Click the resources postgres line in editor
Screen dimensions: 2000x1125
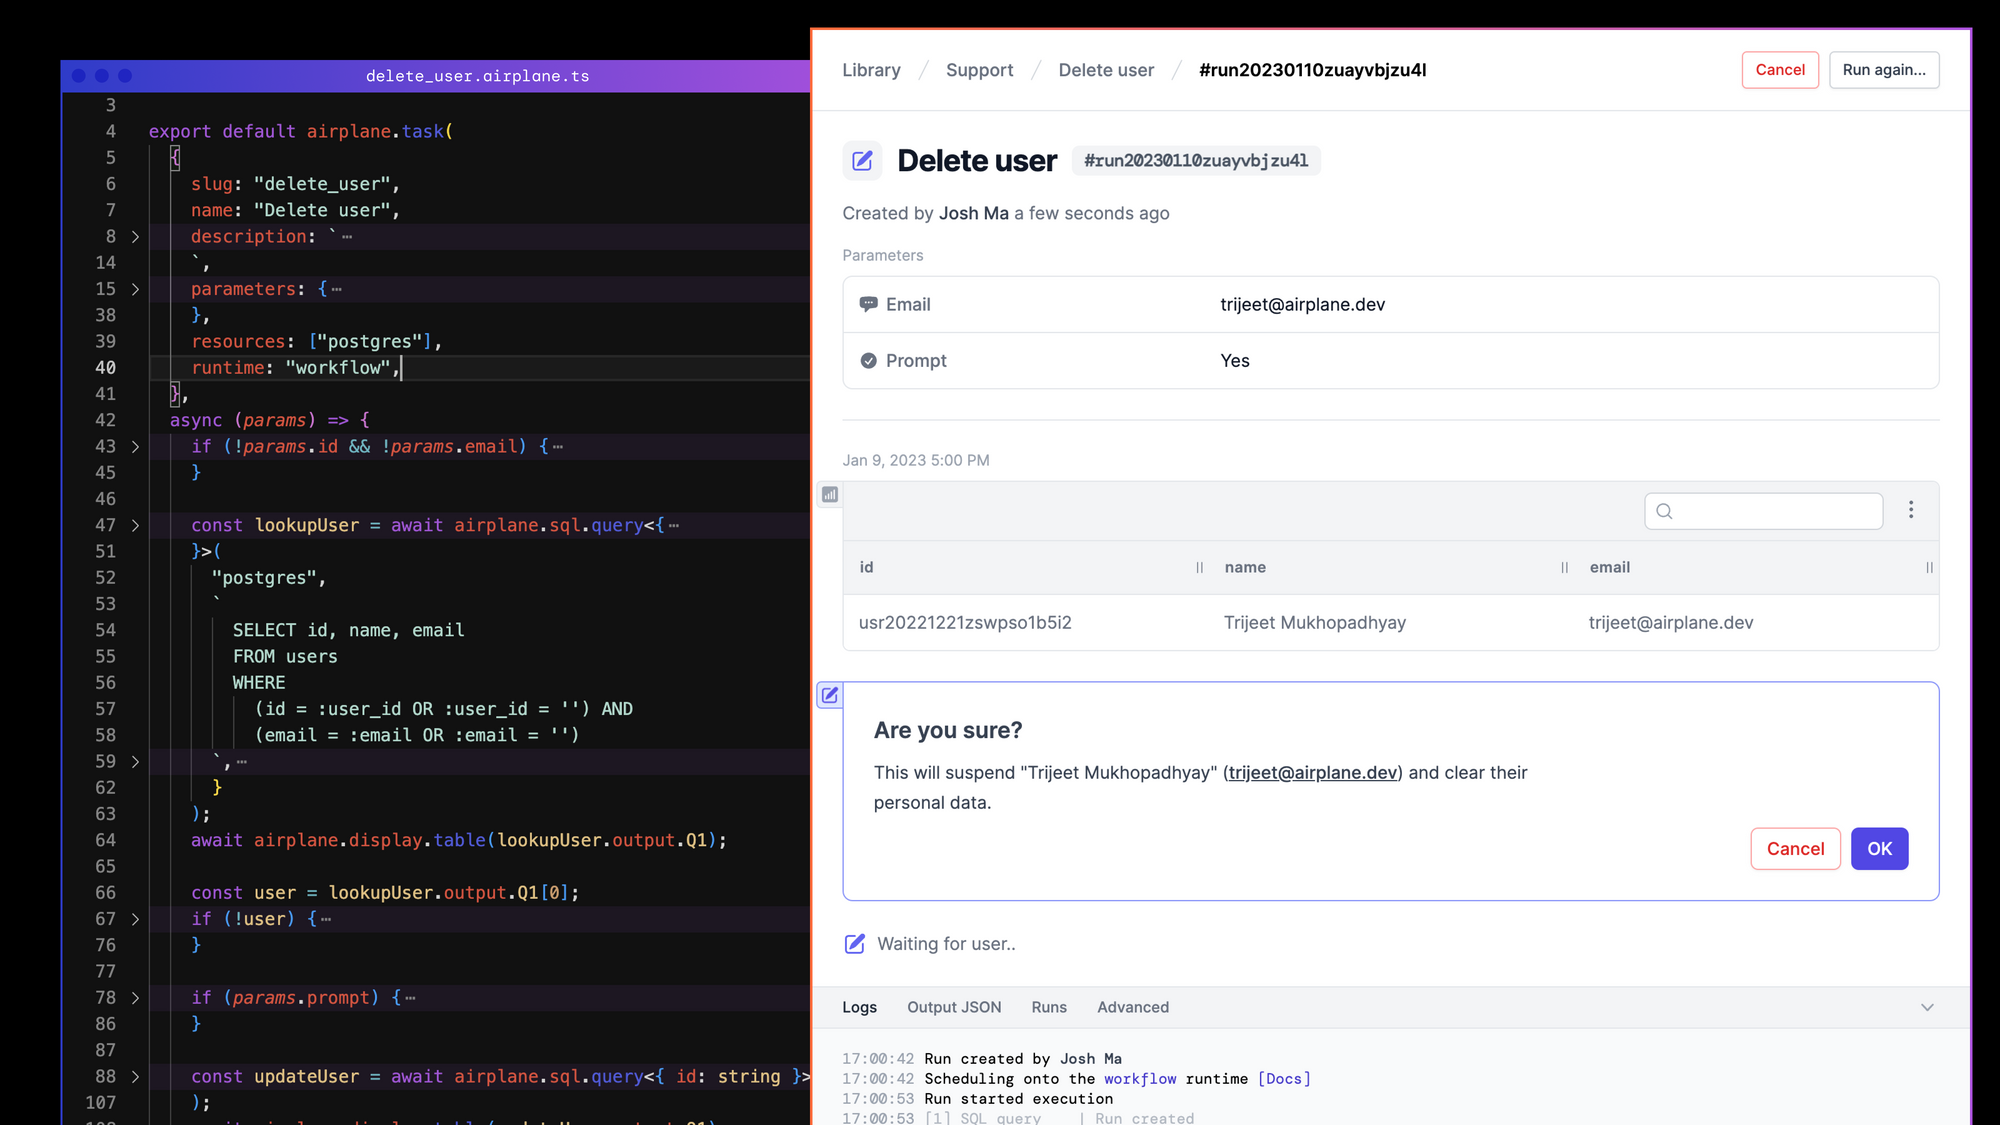coord(316,342)
